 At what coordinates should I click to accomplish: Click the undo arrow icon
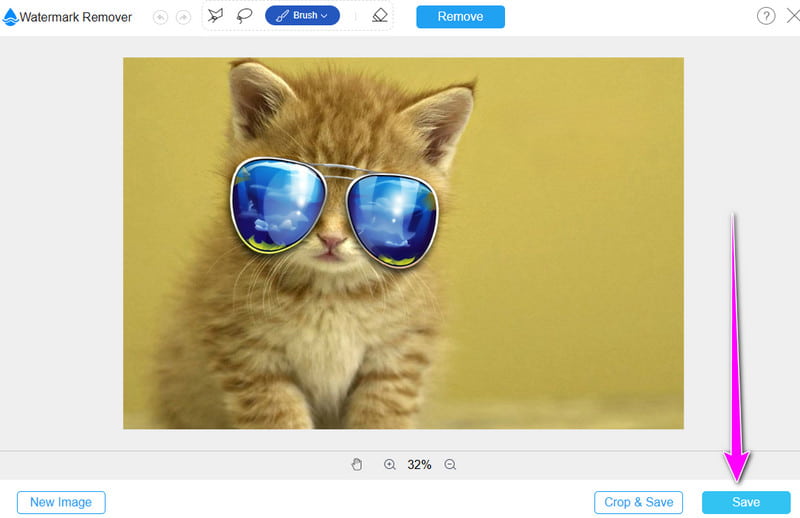pyautogui.click(x=160, y=16)
